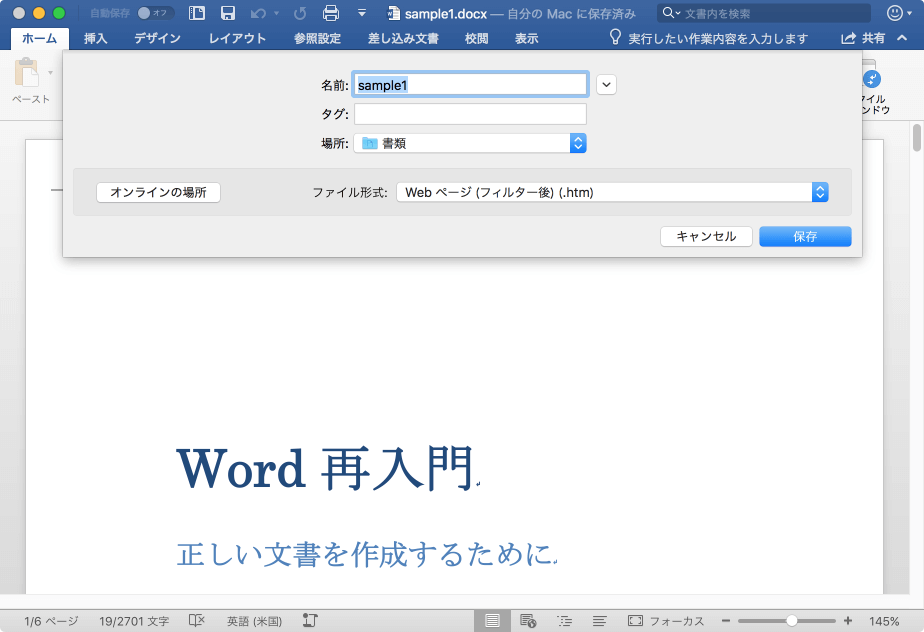This screenshot has width=924, height=632.
Task: Open the 差し込み文書 tab
Action: point(403,38)
